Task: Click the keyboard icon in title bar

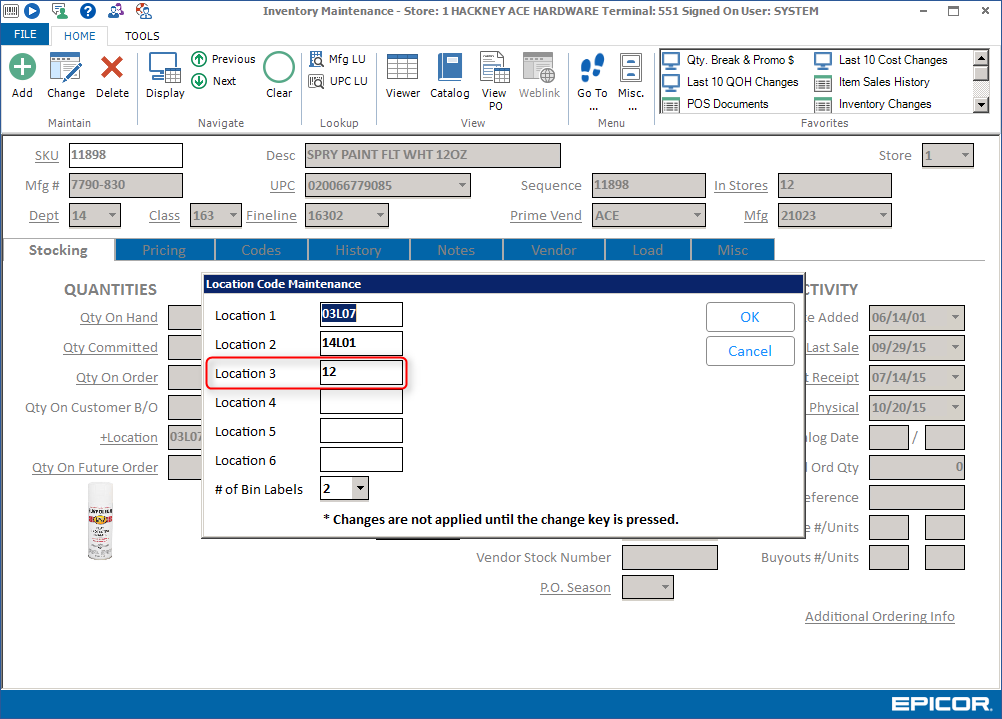Action: point(11,10)
